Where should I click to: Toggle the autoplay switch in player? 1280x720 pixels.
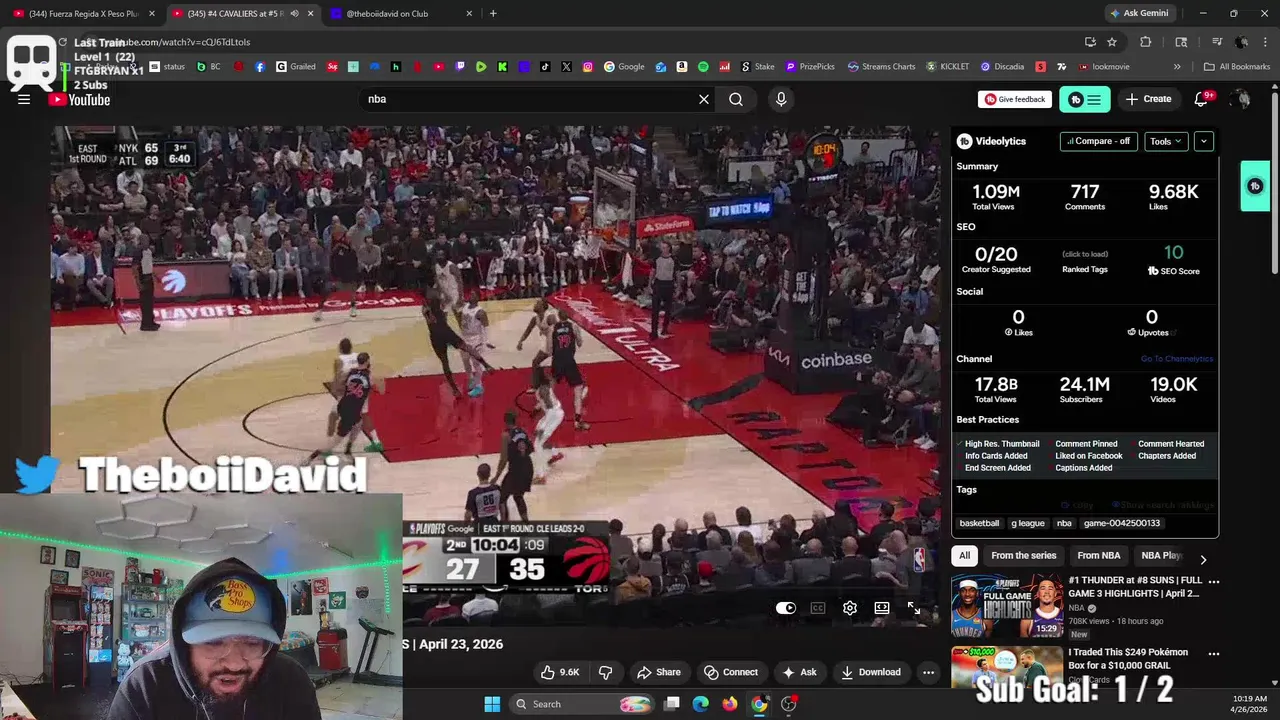tap(786, 608)
